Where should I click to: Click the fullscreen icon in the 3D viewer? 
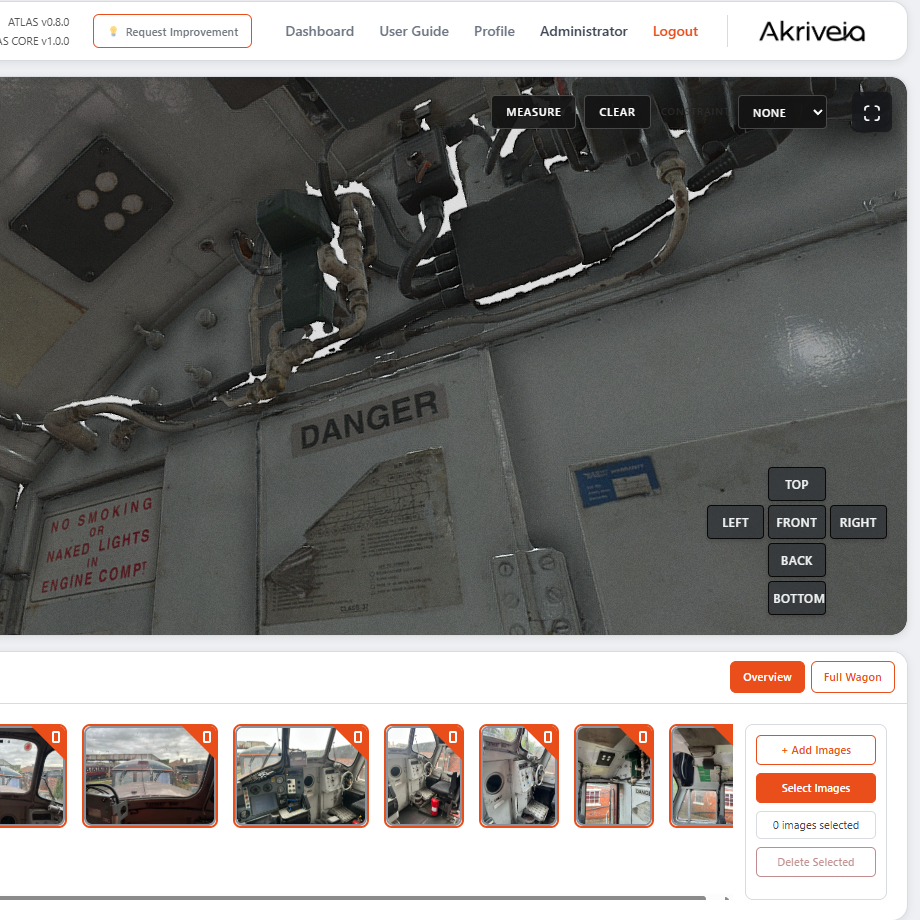point(871,113)
